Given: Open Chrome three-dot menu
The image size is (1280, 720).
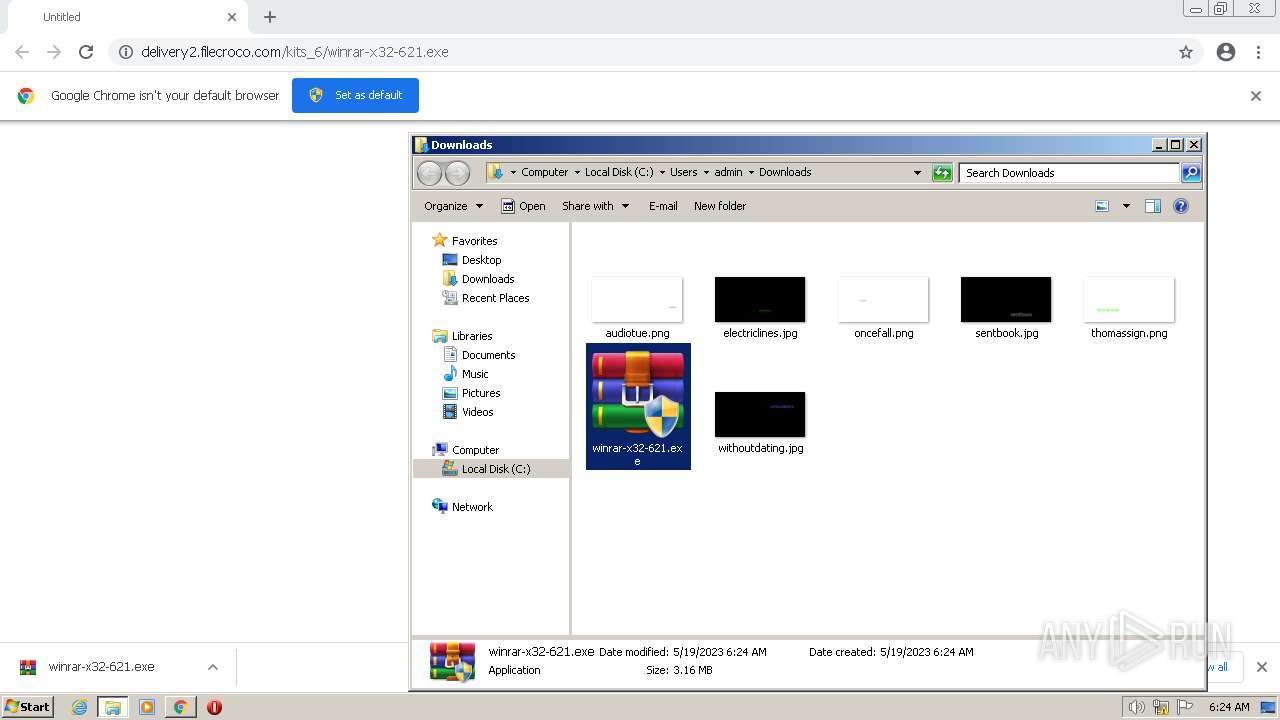Looking at the screenshot, I should coord(1259,52).
